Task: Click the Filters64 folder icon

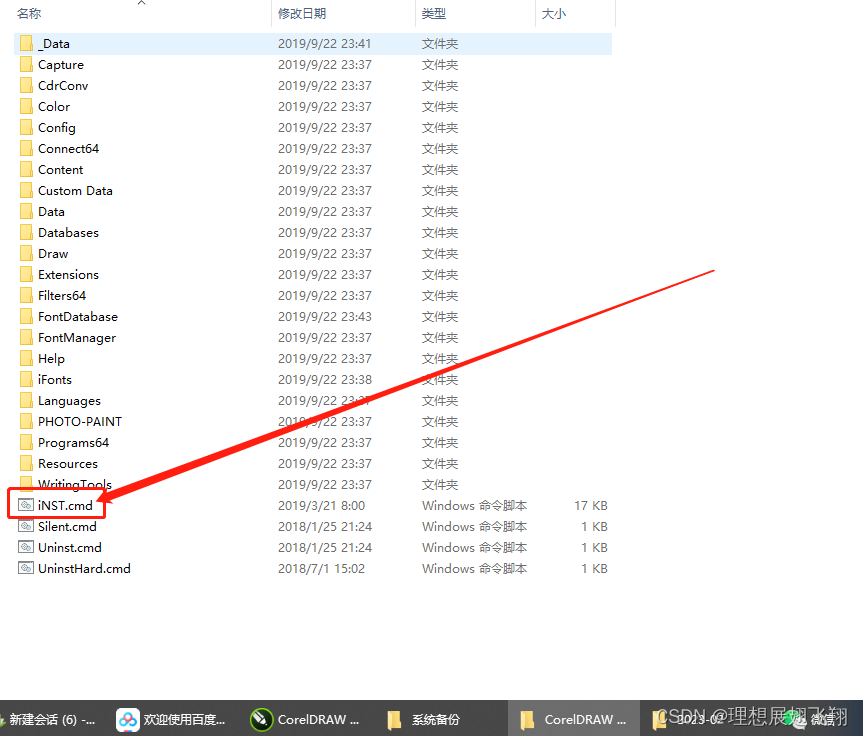Action: click(x=26, y=296)
